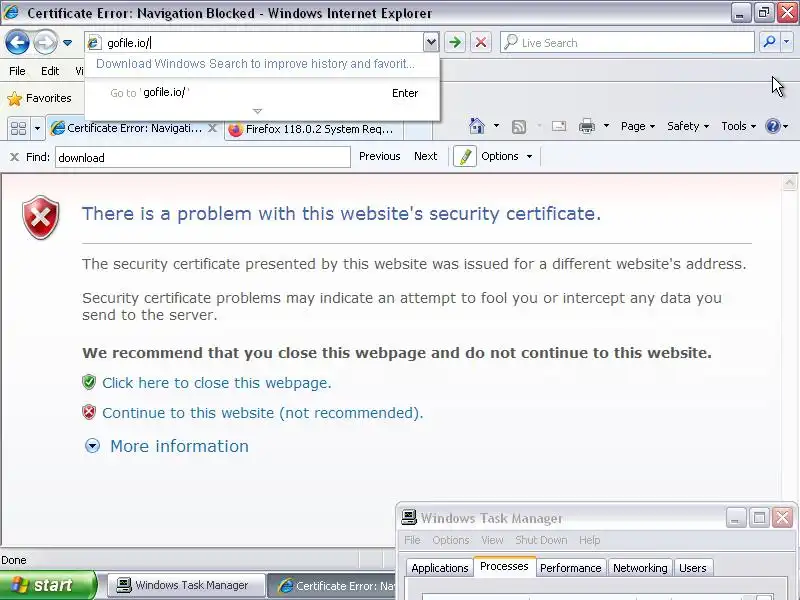This screenshot has width=800, height=600.
Task: Open the File menu
Action: [17, 71]
